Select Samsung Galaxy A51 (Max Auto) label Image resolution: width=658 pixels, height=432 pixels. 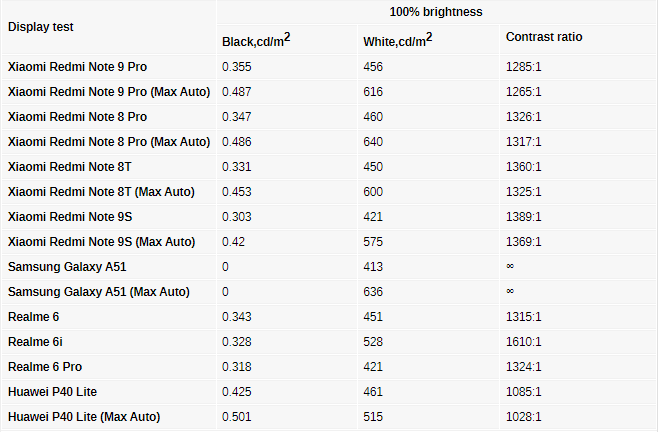[x=98, y=292]
